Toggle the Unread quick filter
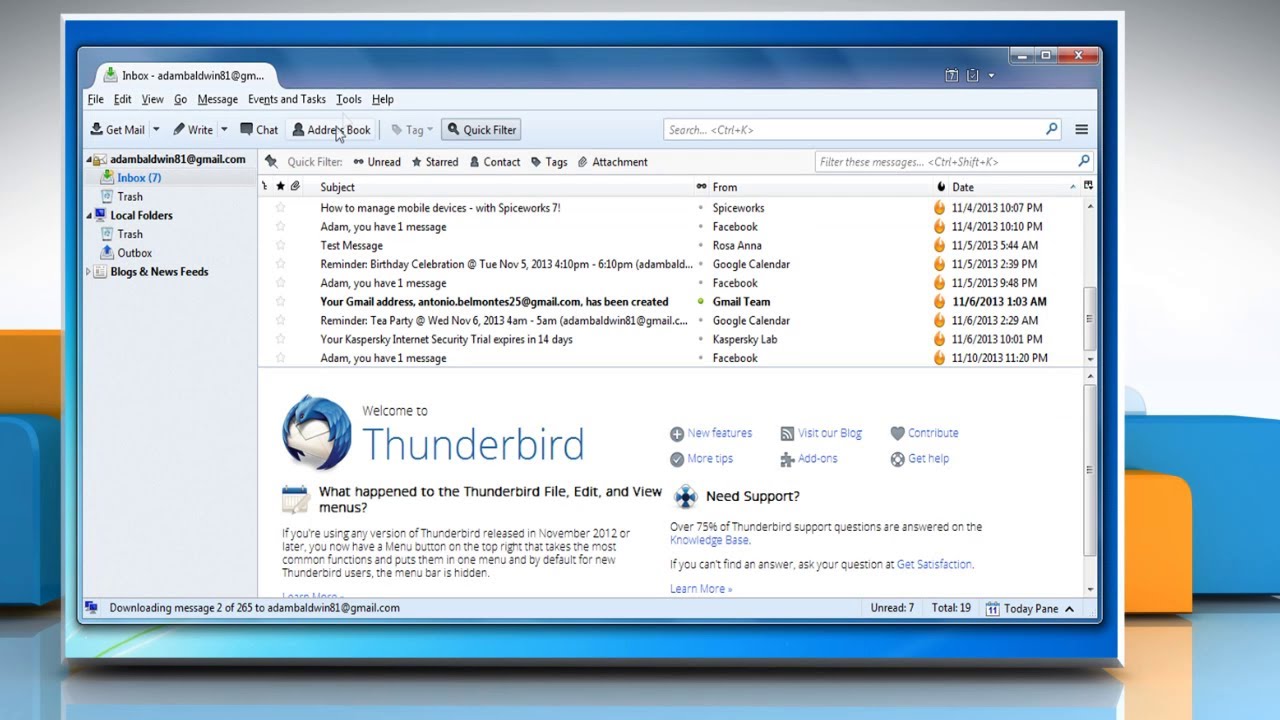This screenshot has height=720, width=1280. [377, 162]
